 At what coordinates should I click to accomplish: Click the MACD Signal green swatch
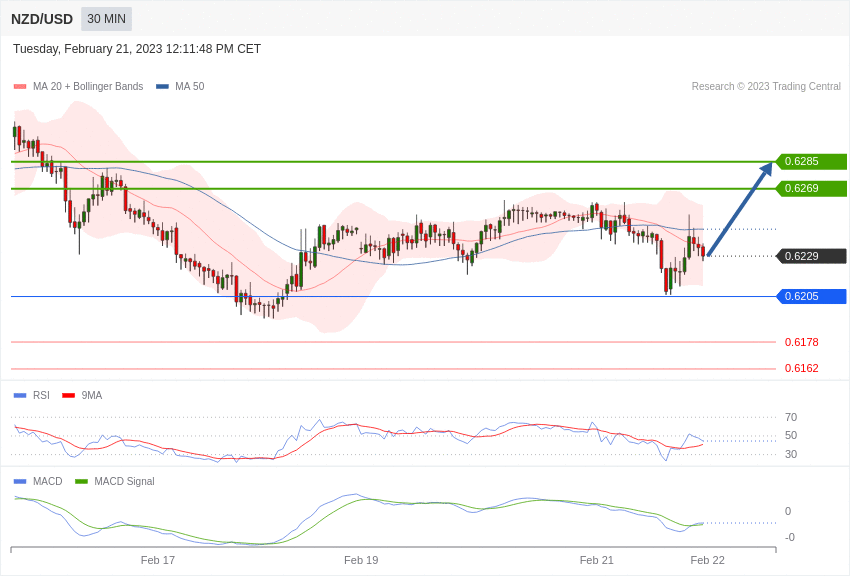pos(81,482)
